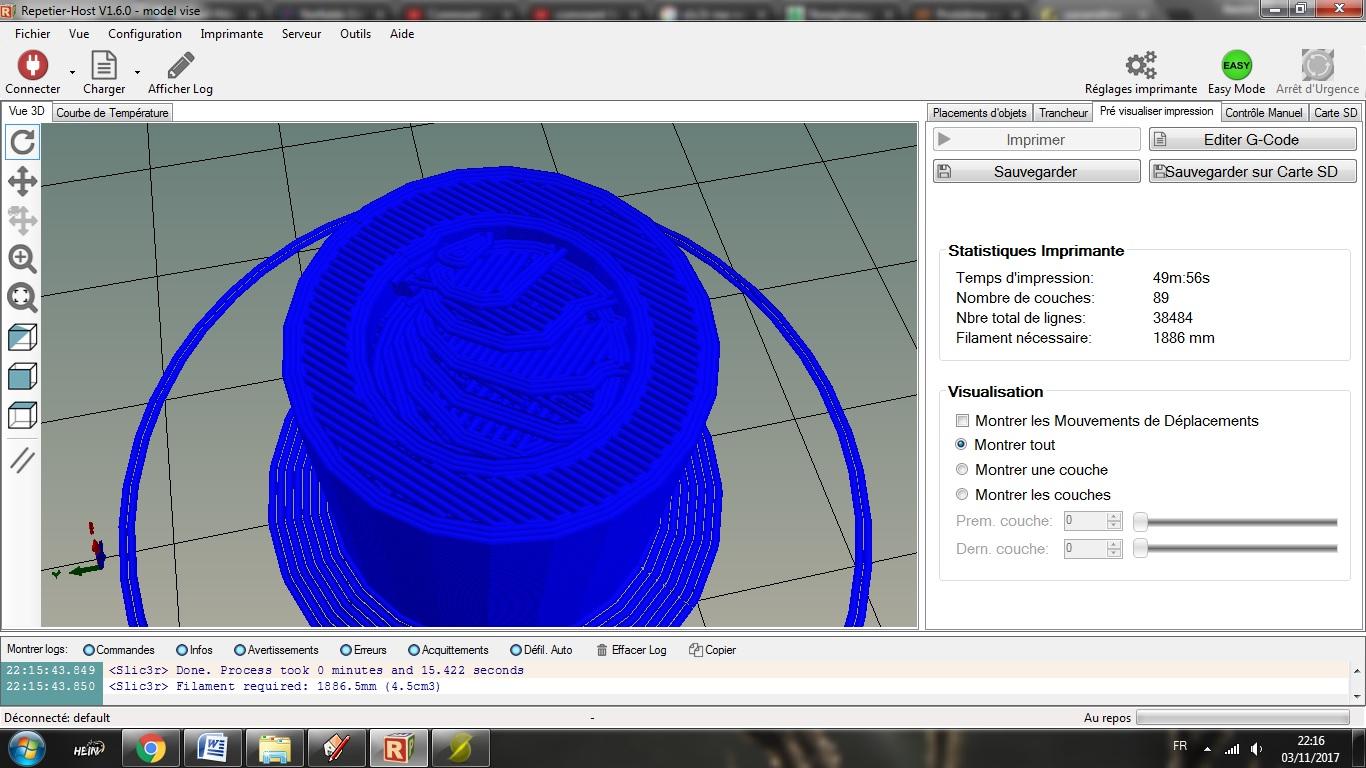Click the Imprimer button
Viewport: 1366px width, 768px height.
tap(1036, 140)
